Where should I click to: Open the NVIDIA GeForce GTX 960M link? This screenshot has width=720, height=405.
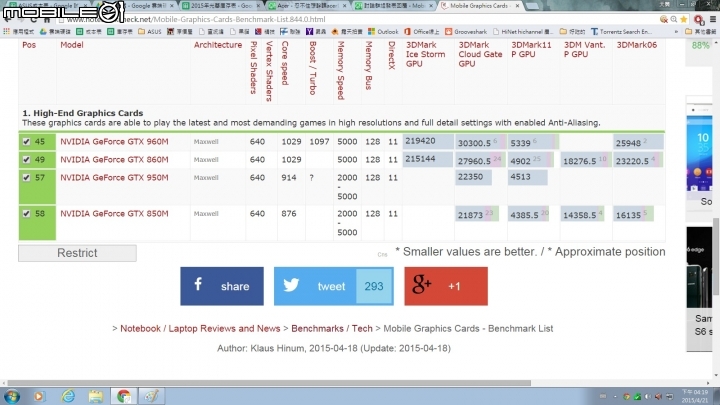tap(114, 141)
